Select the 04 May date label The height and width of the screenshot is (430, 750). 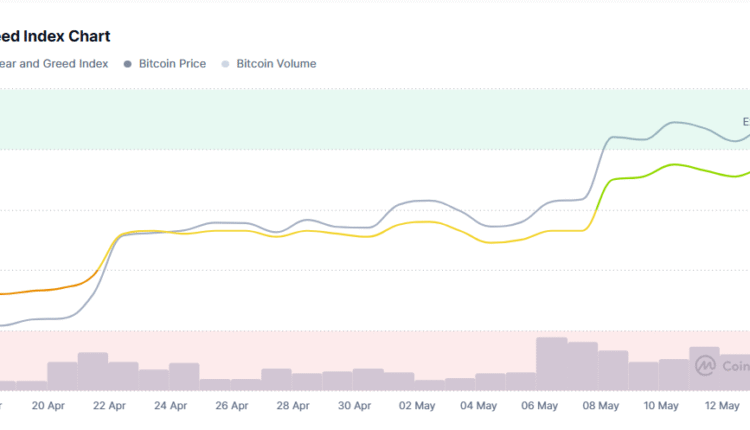coord(479,406)
